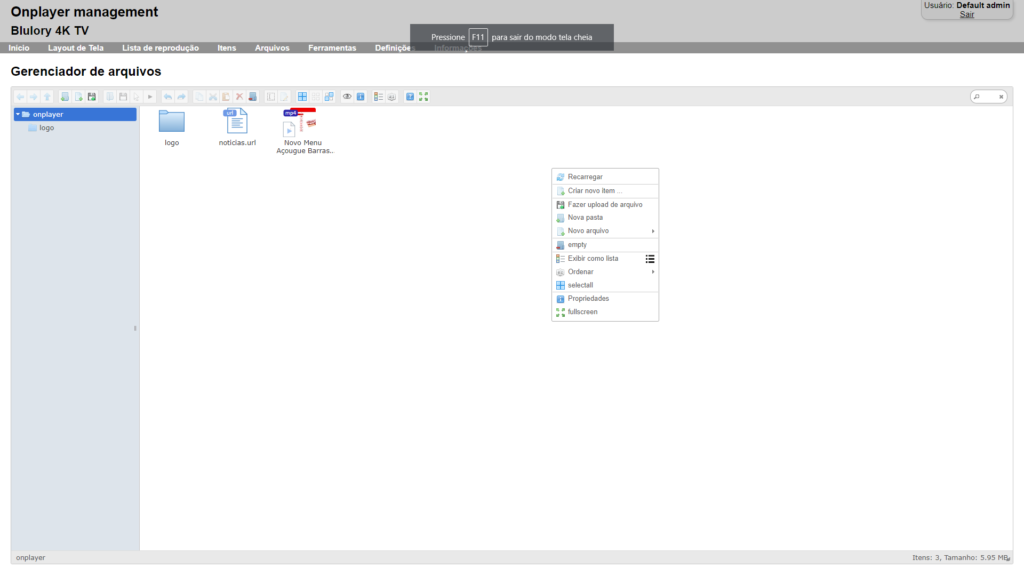Collapse the onplayer tree node arrow

(18, 114)
